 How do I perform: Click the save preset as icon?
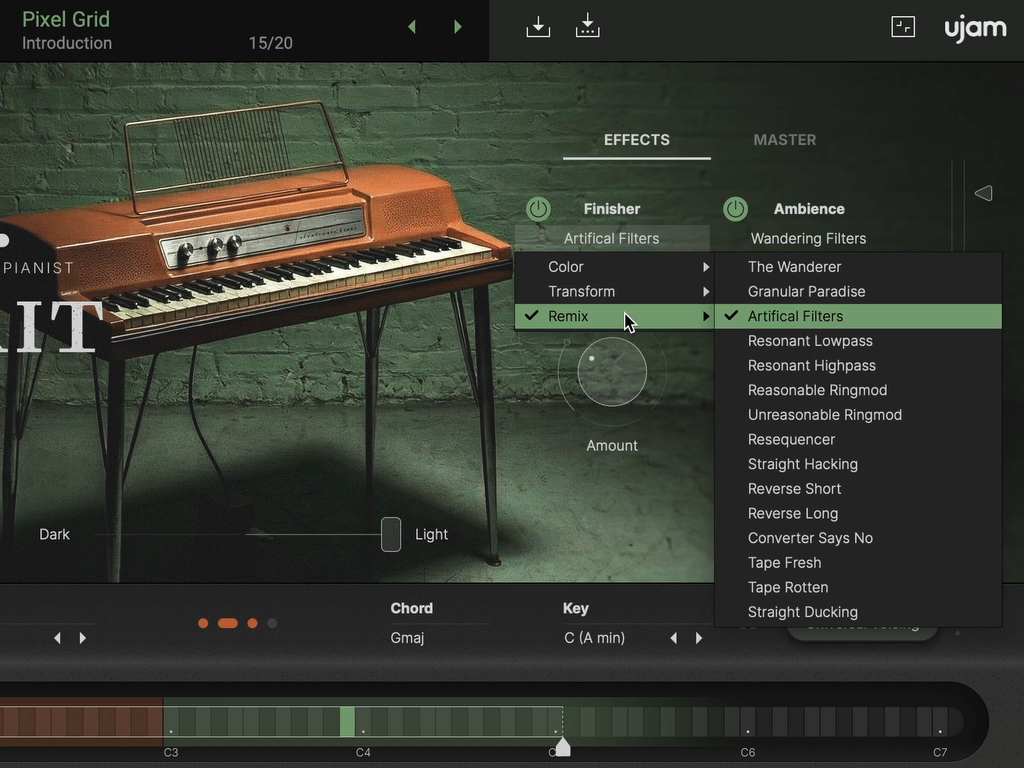[588, 26]
